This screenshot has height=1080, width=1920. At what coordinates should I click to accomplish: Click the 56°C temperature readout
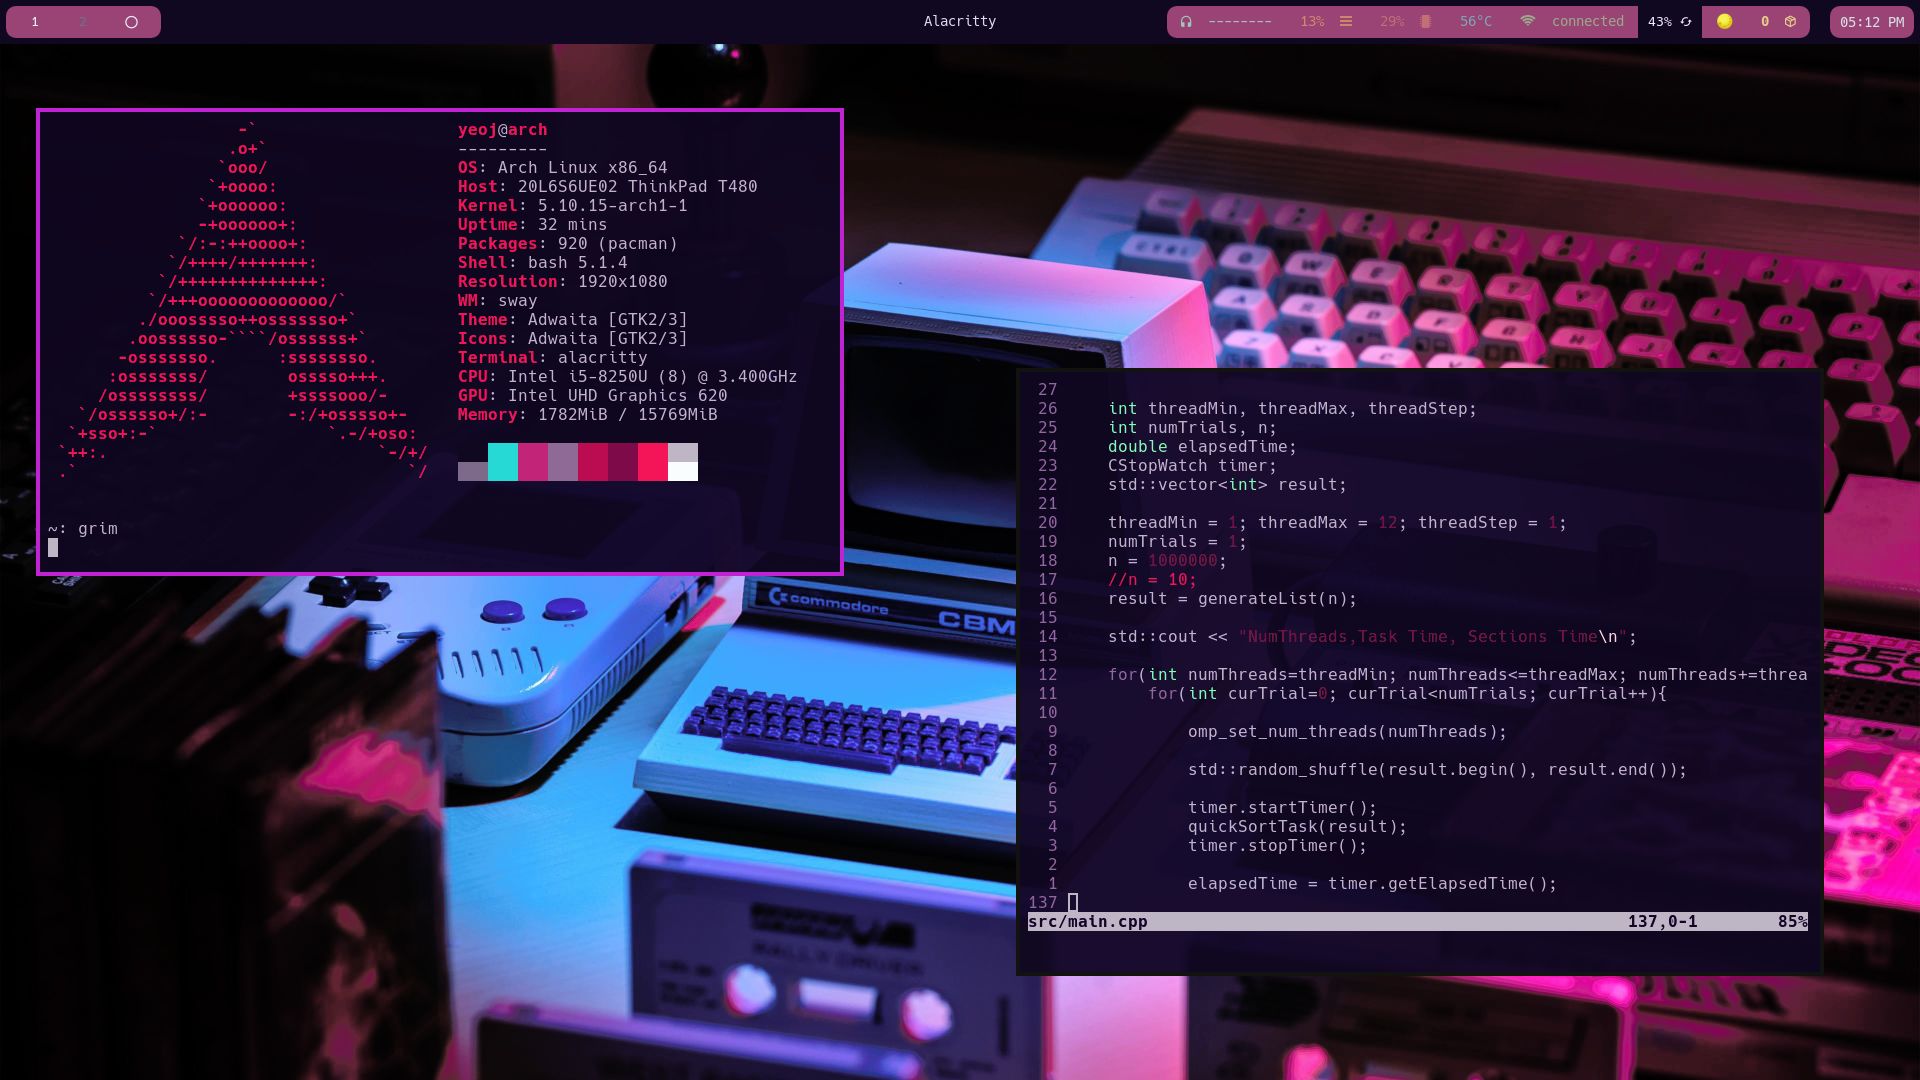(1471, 21)
